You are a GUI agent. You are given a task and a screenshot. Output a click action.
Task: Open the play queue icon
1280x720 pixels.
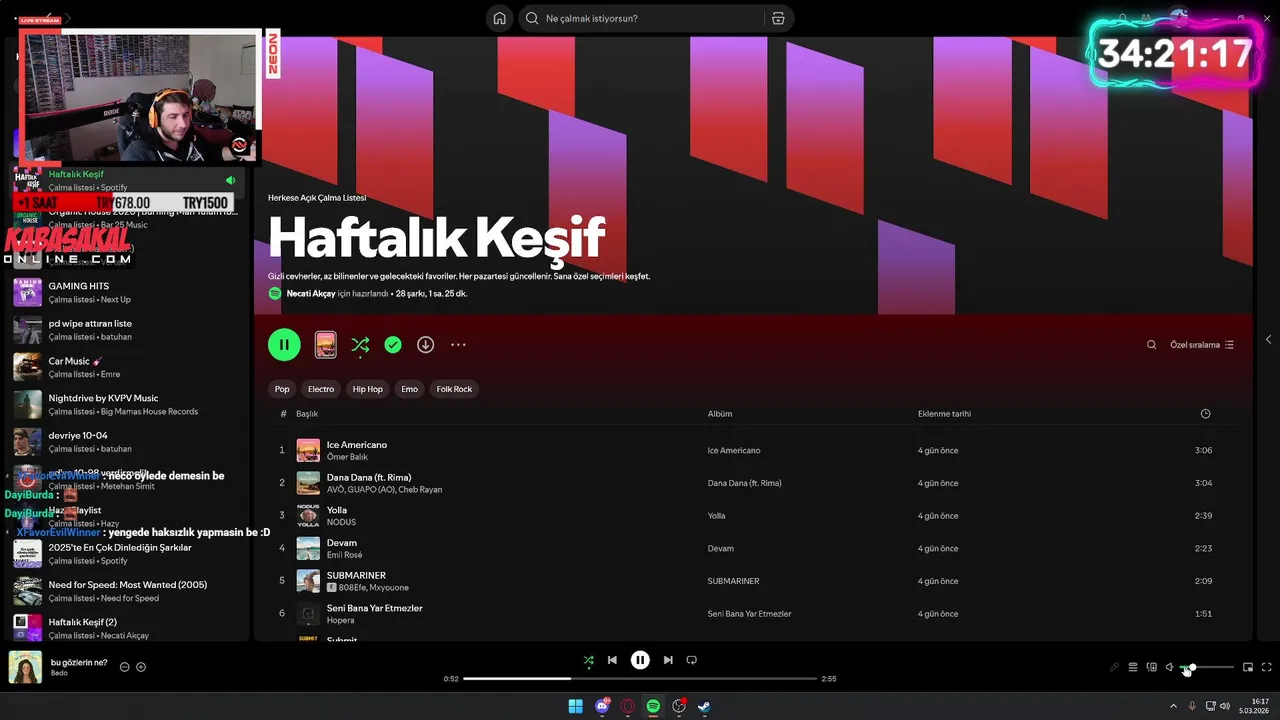1133,667
